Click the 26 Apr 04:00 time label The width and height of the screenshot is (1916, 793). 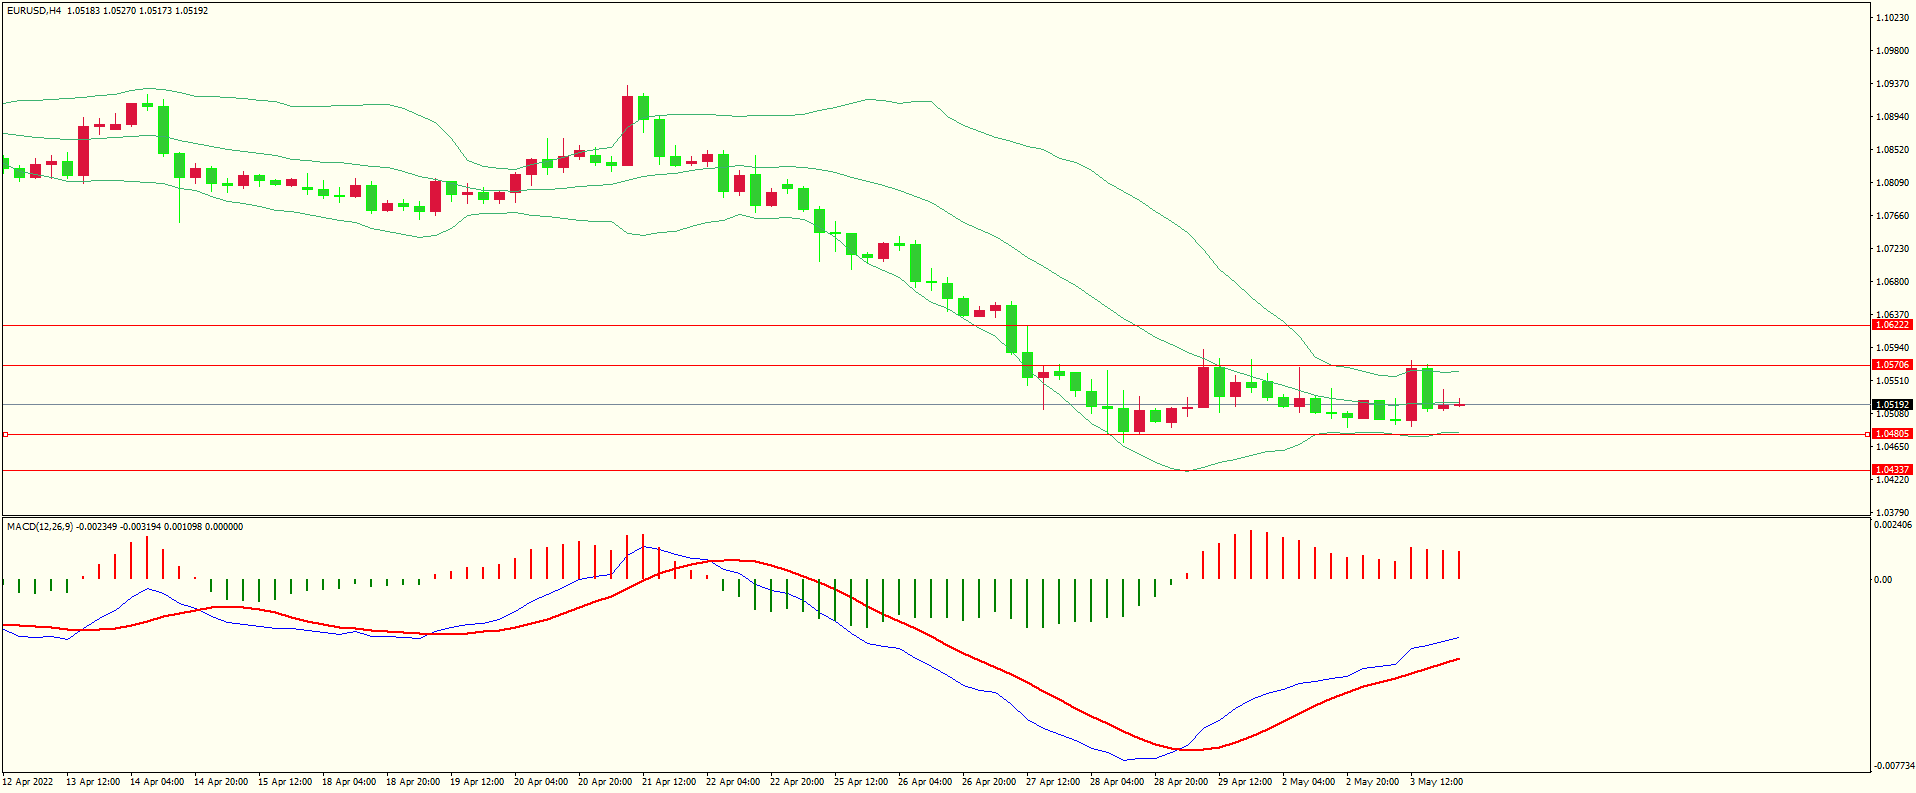[x=925, y=782]
